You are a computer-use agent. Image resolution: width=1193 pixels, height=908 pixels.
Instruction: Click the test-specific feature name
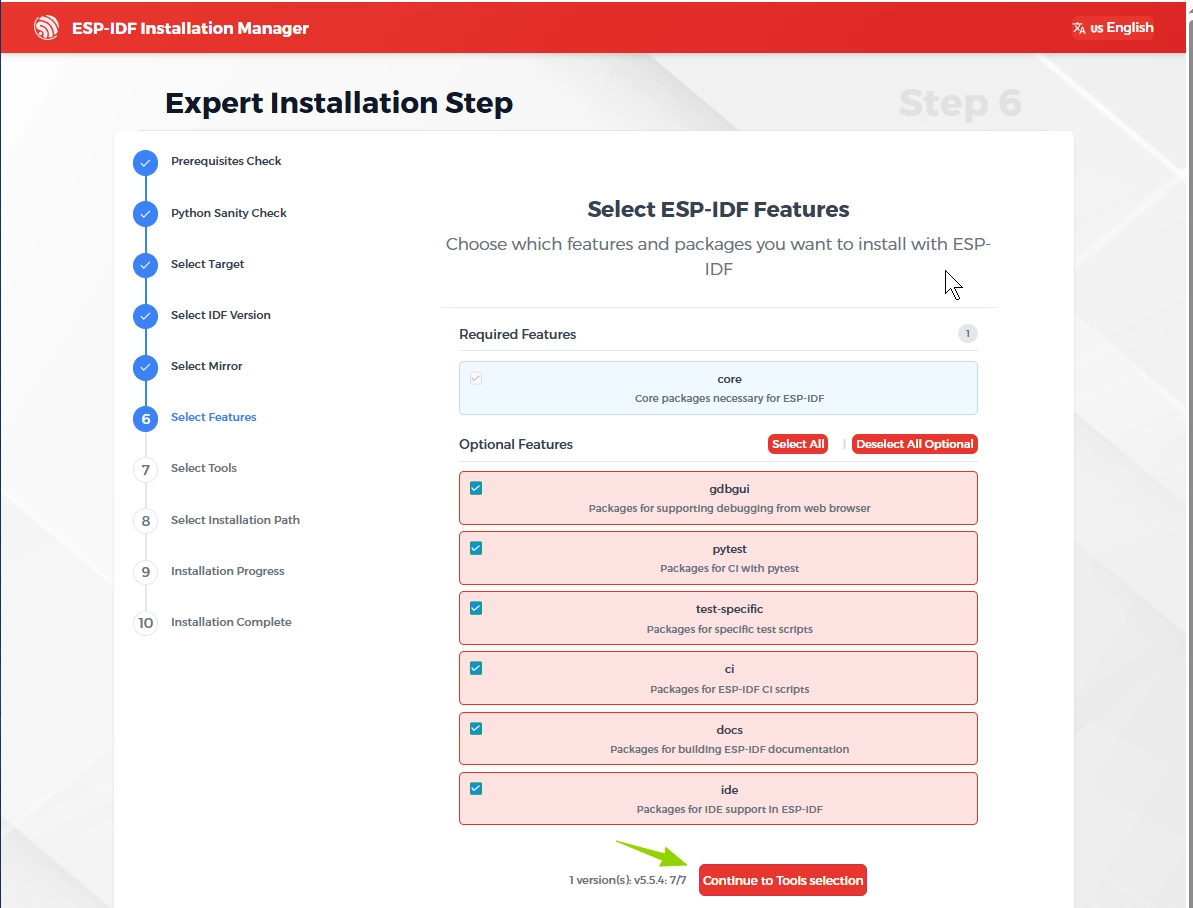click(x=729, y=609)
